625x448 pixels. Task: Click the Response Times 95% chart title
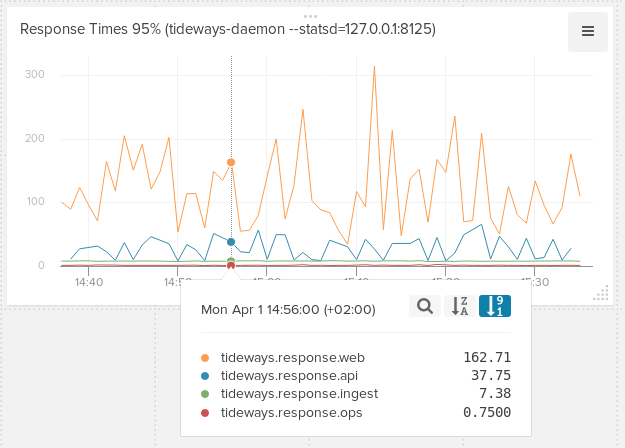tap(228, 29)
